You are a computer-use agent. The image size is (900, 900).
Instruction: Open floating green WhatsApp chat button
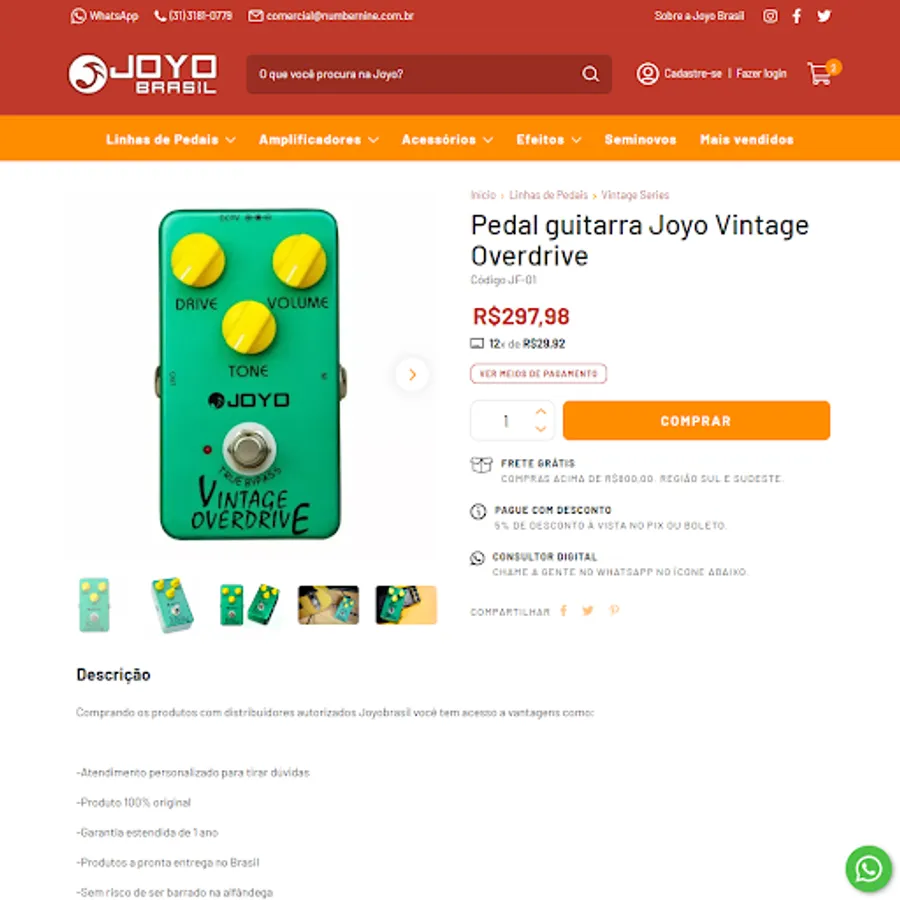[x=868, y=868]
